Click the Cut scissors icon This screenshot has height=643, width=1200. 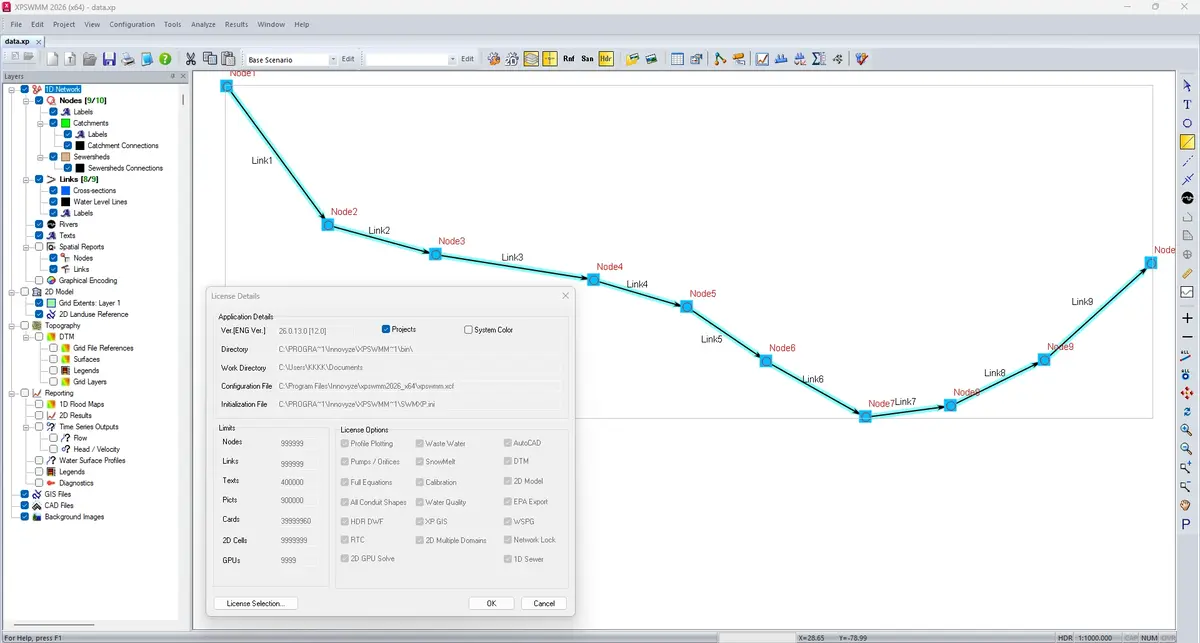[x=191, y=59]
